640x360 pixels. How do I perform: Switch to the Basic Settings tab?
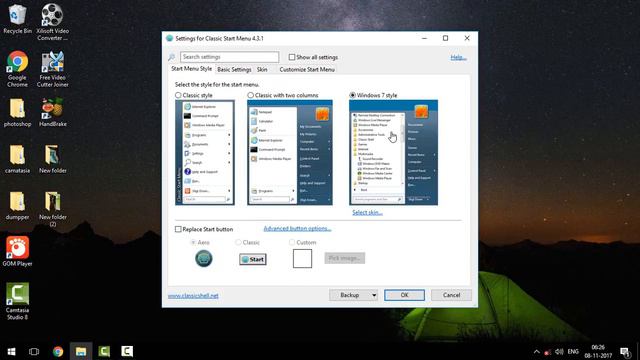pos(234,69)
